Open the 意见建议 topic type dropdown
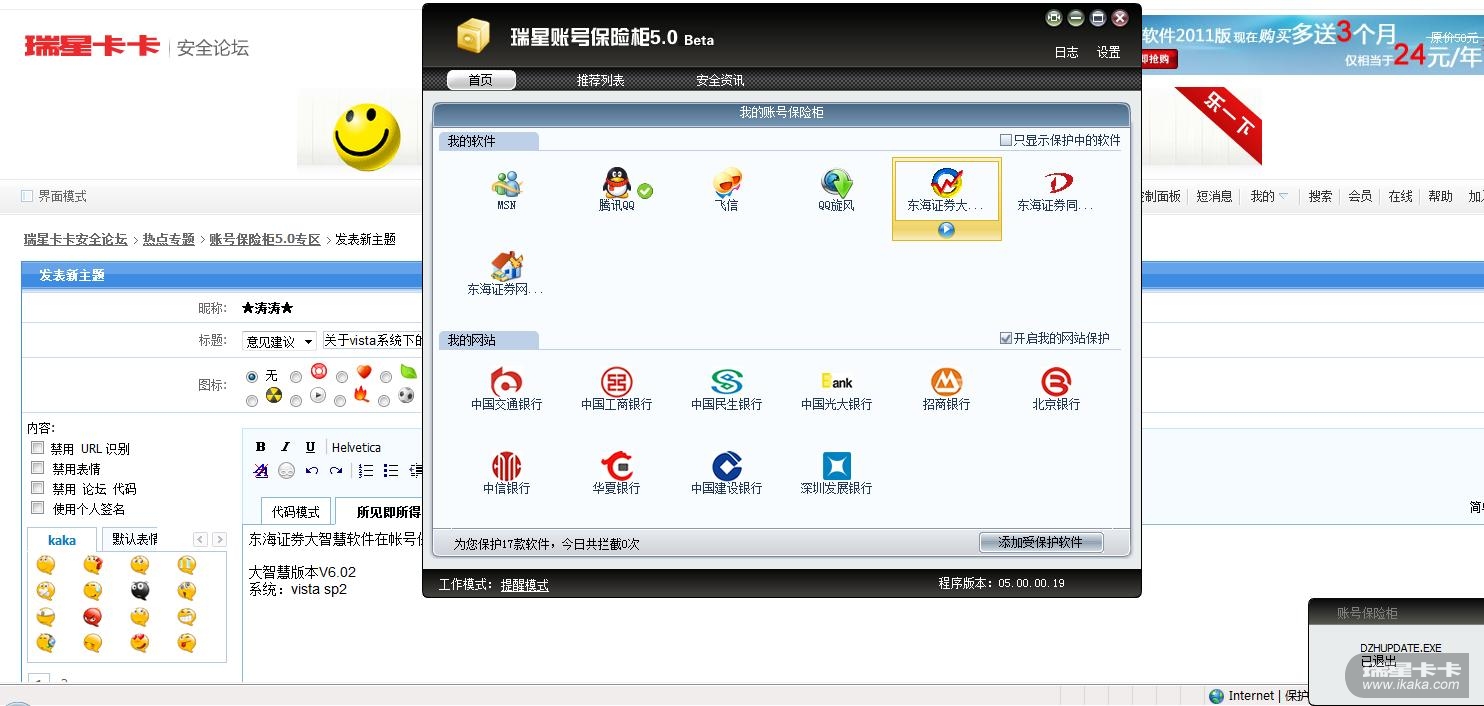Image resolution: width=1484 pixels, height=706 pixels. point(279,341)
